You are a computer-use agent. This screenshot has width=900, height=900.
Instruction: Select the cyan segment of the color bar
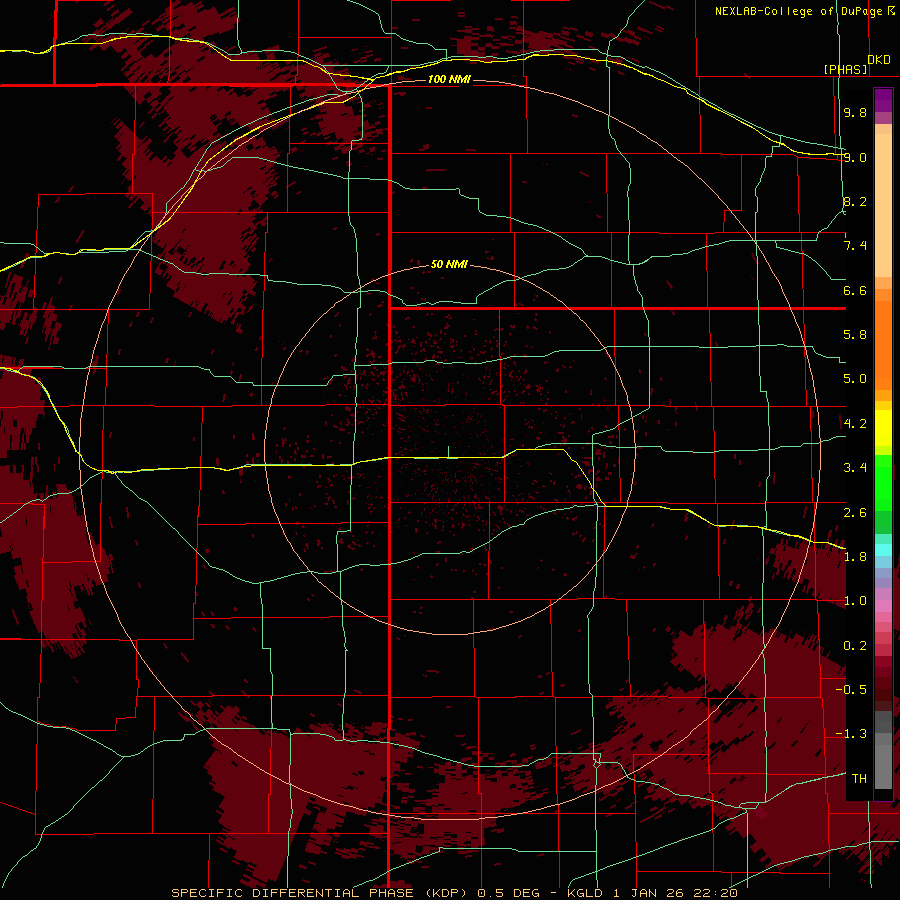[883, 550]
